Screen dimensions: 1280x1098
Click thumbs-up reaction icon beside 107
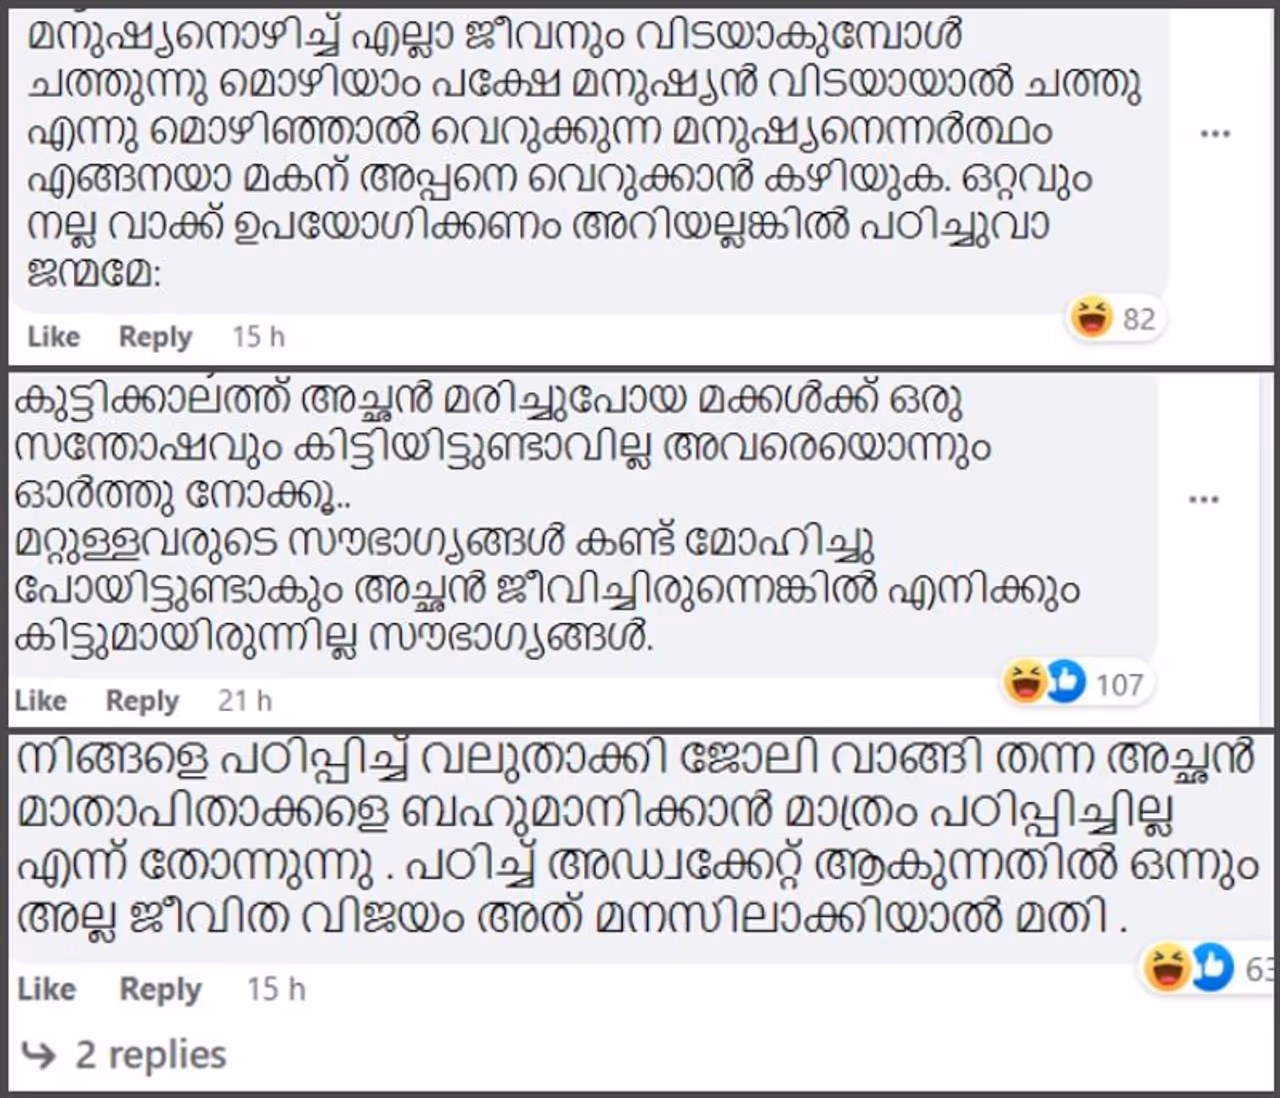point(1066,684)
